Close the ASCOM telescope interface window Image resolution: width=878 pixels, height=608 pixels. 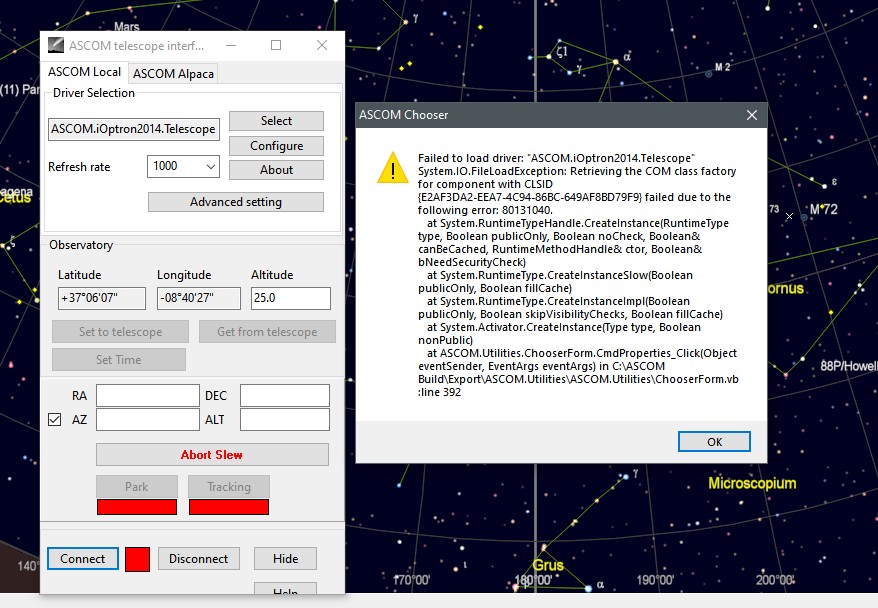click(x=321, y=45)
